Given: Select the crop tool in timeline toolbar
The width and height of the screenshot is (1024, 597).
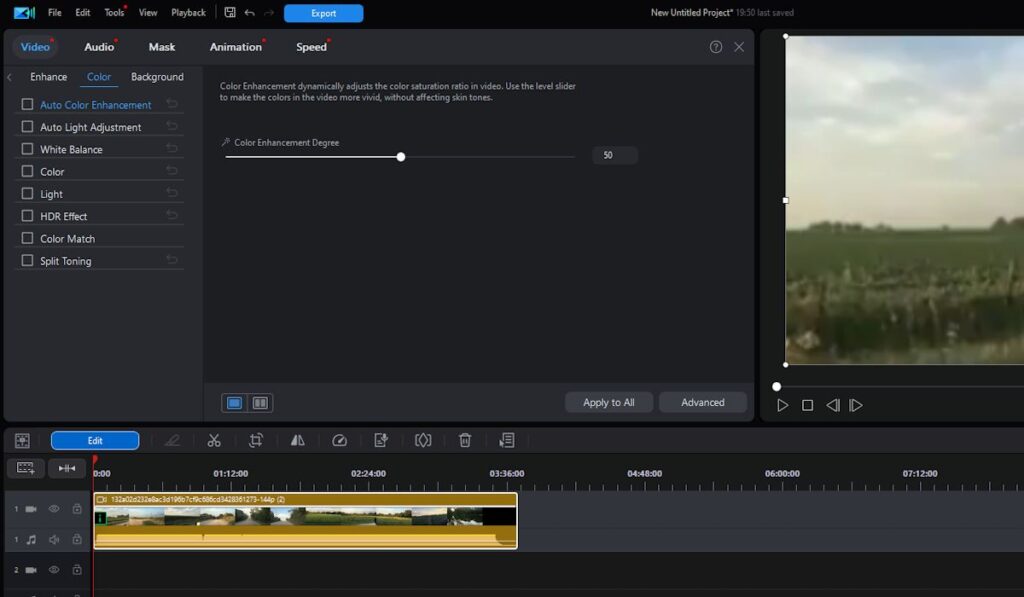Looking at the screenshot, I should click(x=256, y=440).
